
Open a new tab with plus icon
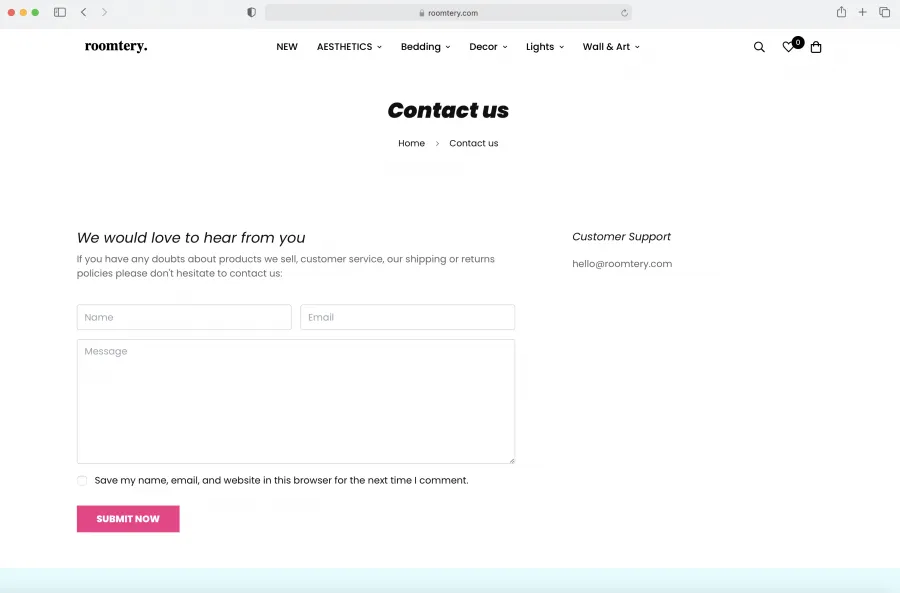point(862,12)
